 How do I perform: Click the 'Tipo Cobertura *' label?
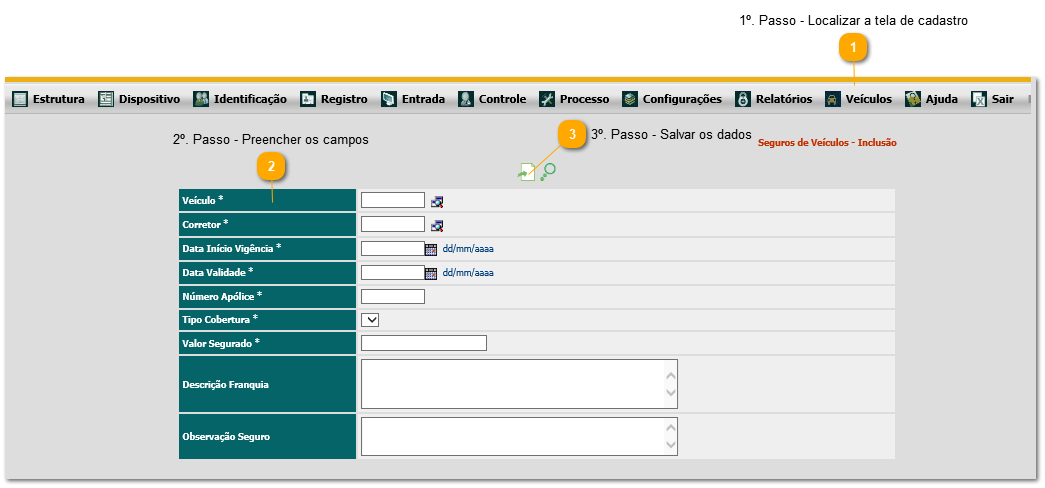220,320
